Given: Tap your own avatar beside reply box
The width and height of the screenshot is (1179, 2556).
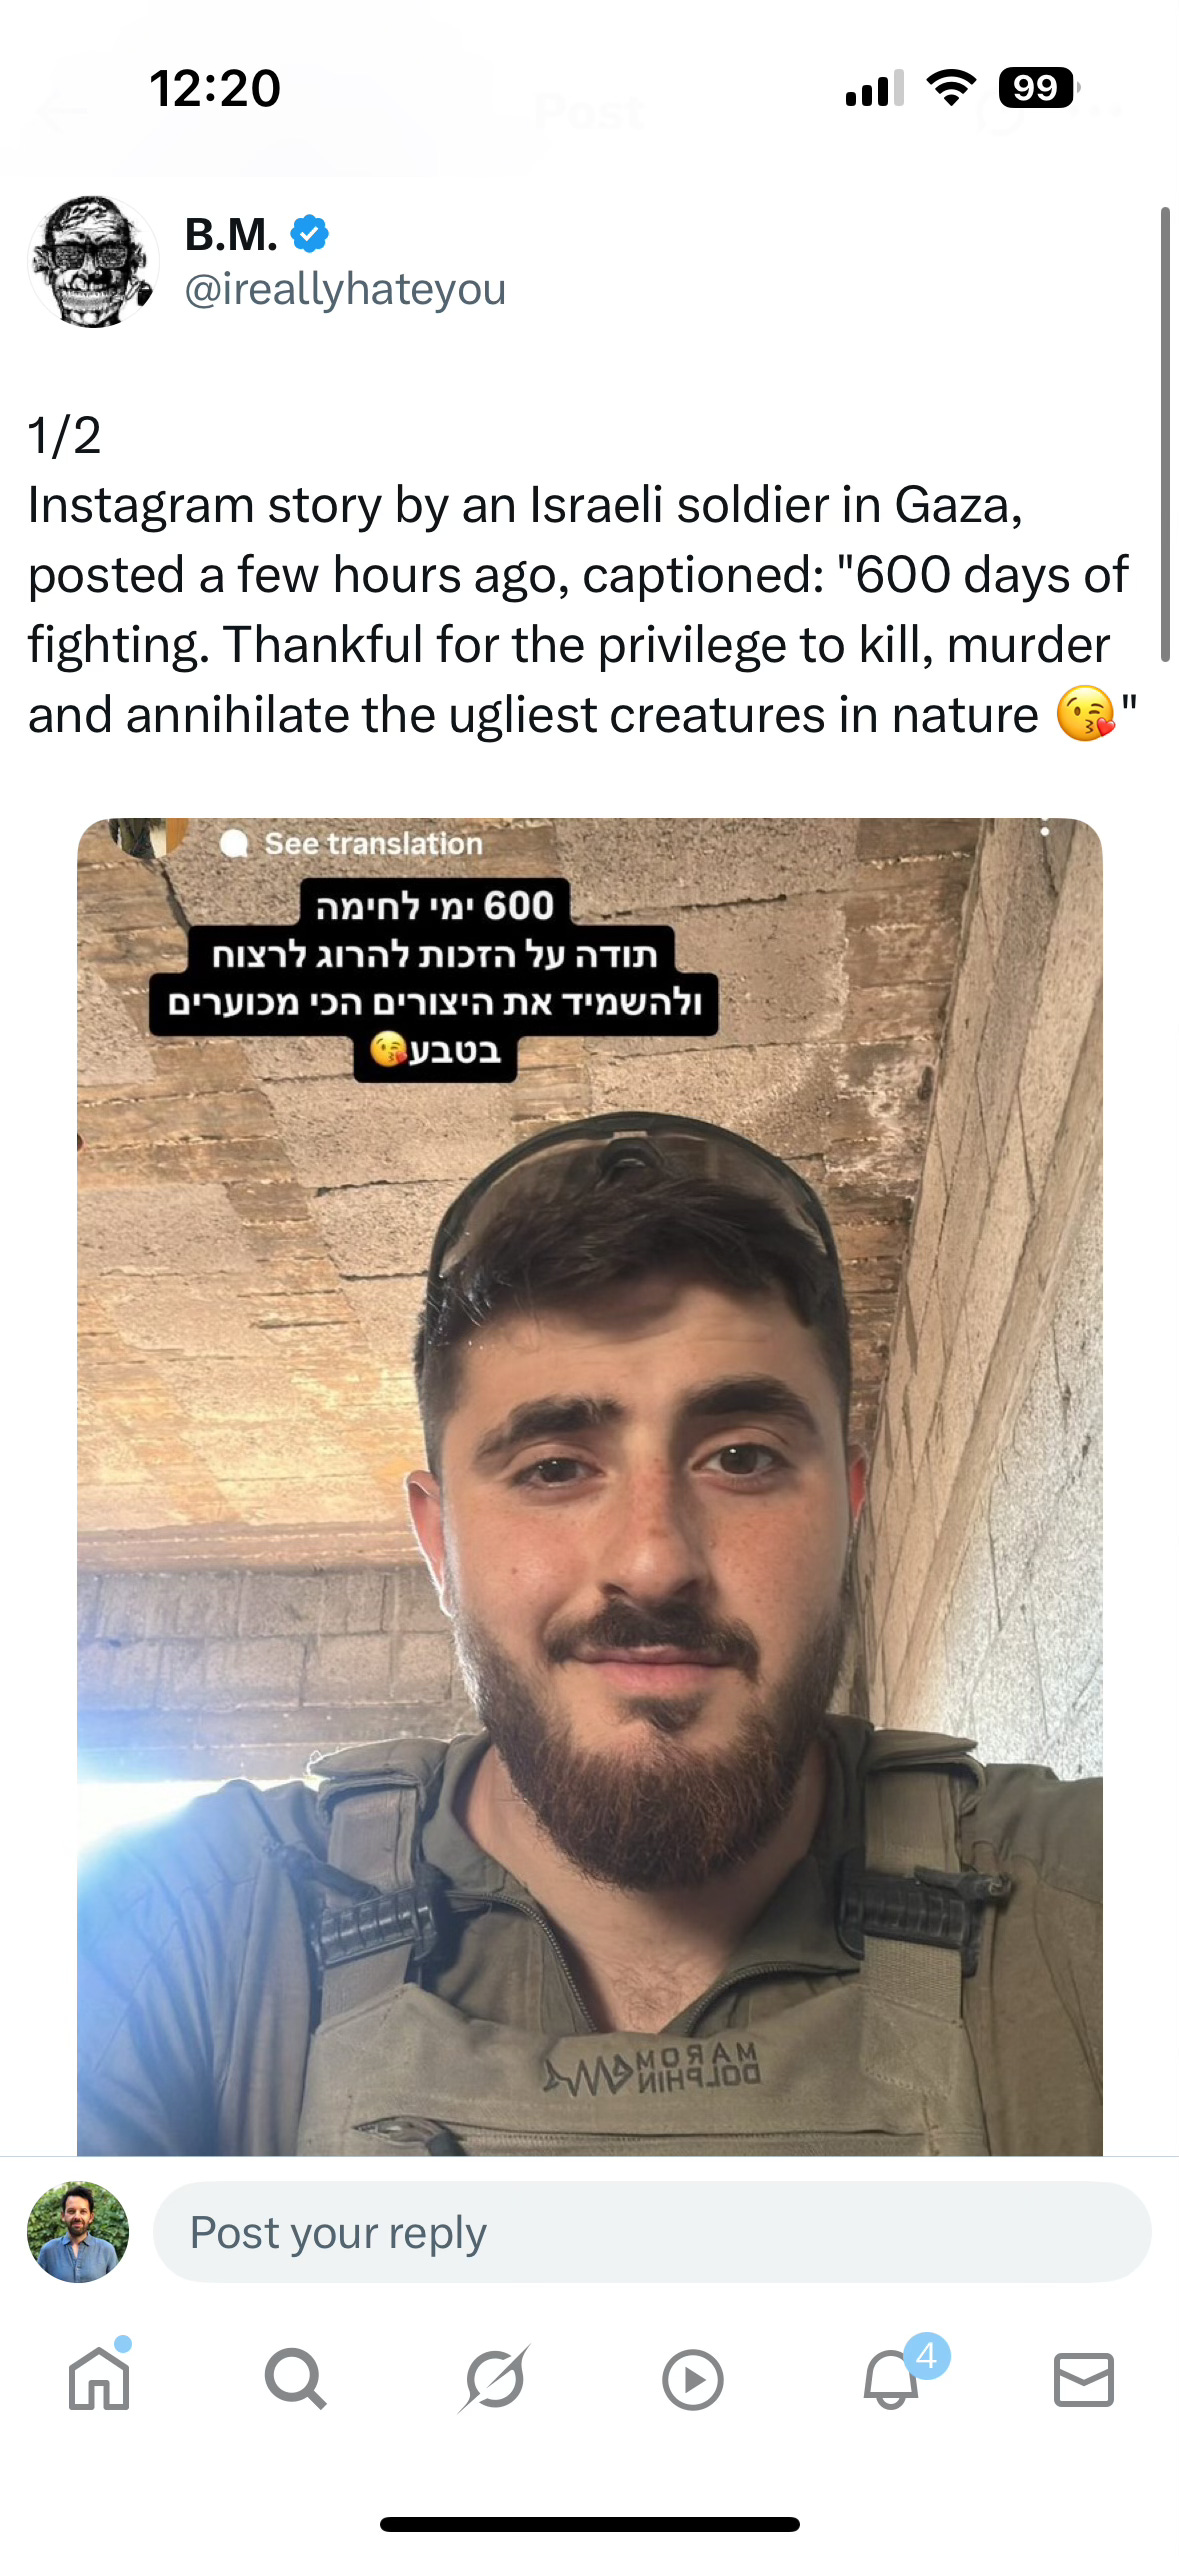Looking at the screenshot, I should (78, 2232).
